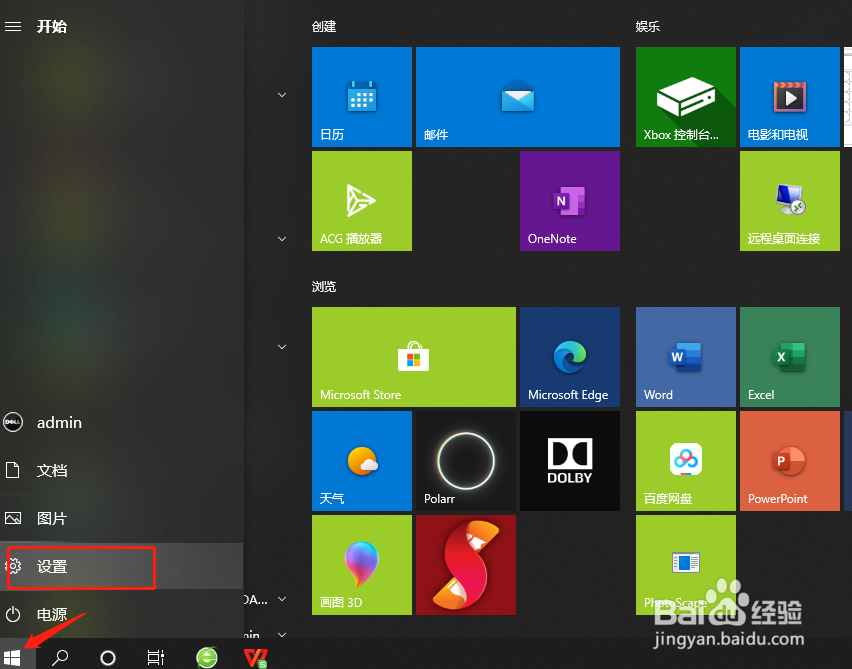Expand the app group ending in 'DA...'
Viewport: 852px width, 669px height.
click(282, 599)
